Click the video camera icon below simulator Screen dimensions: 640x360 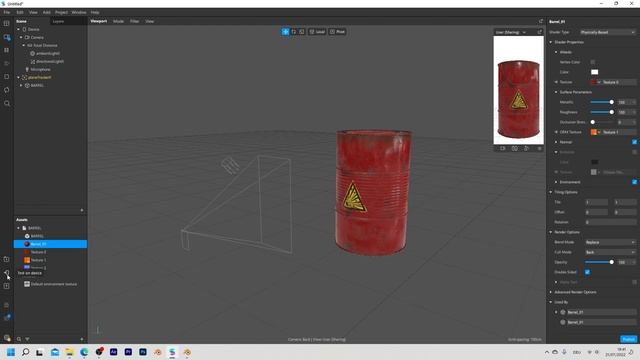(x=503, y=149)
